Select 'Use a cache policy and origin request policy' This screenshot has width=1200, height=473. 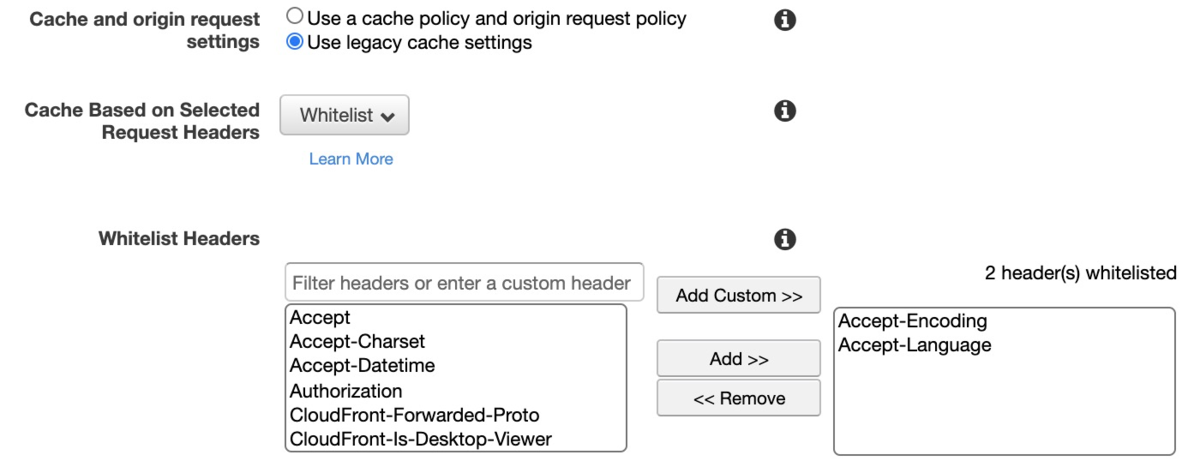coord(295,18)
